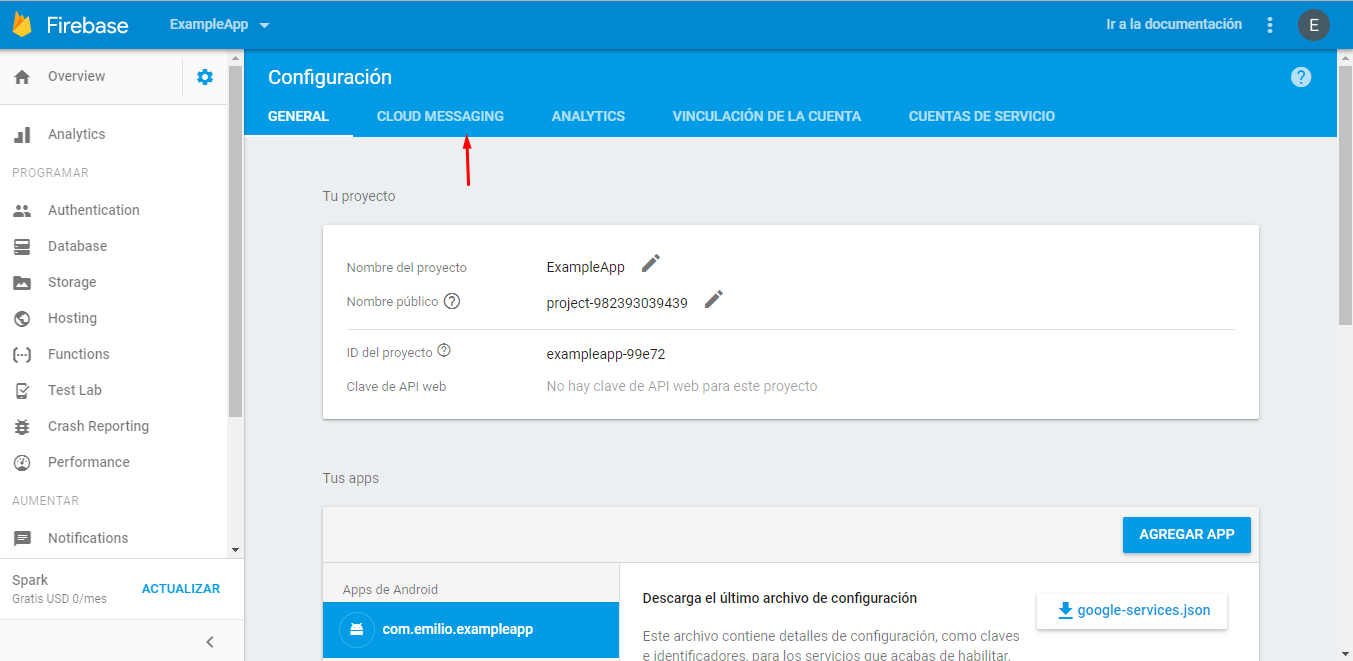Click the Authentication people icon
This screenshot has height=661, width=1353.
point(22,210)
